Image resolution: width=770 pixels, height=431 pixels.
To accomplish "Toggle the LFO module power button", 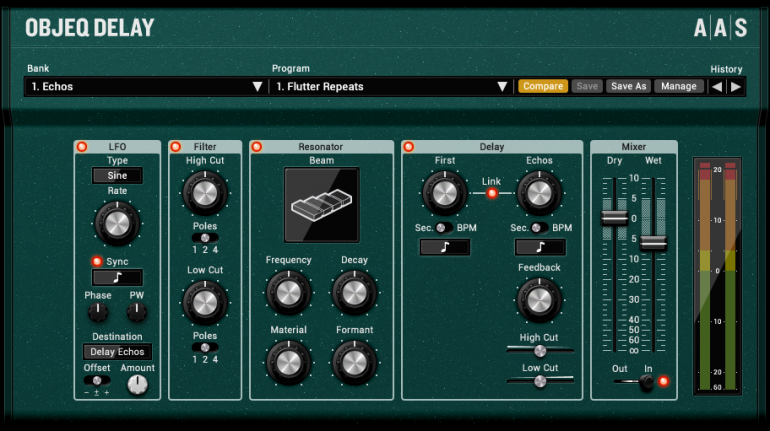I will [82, 147].
